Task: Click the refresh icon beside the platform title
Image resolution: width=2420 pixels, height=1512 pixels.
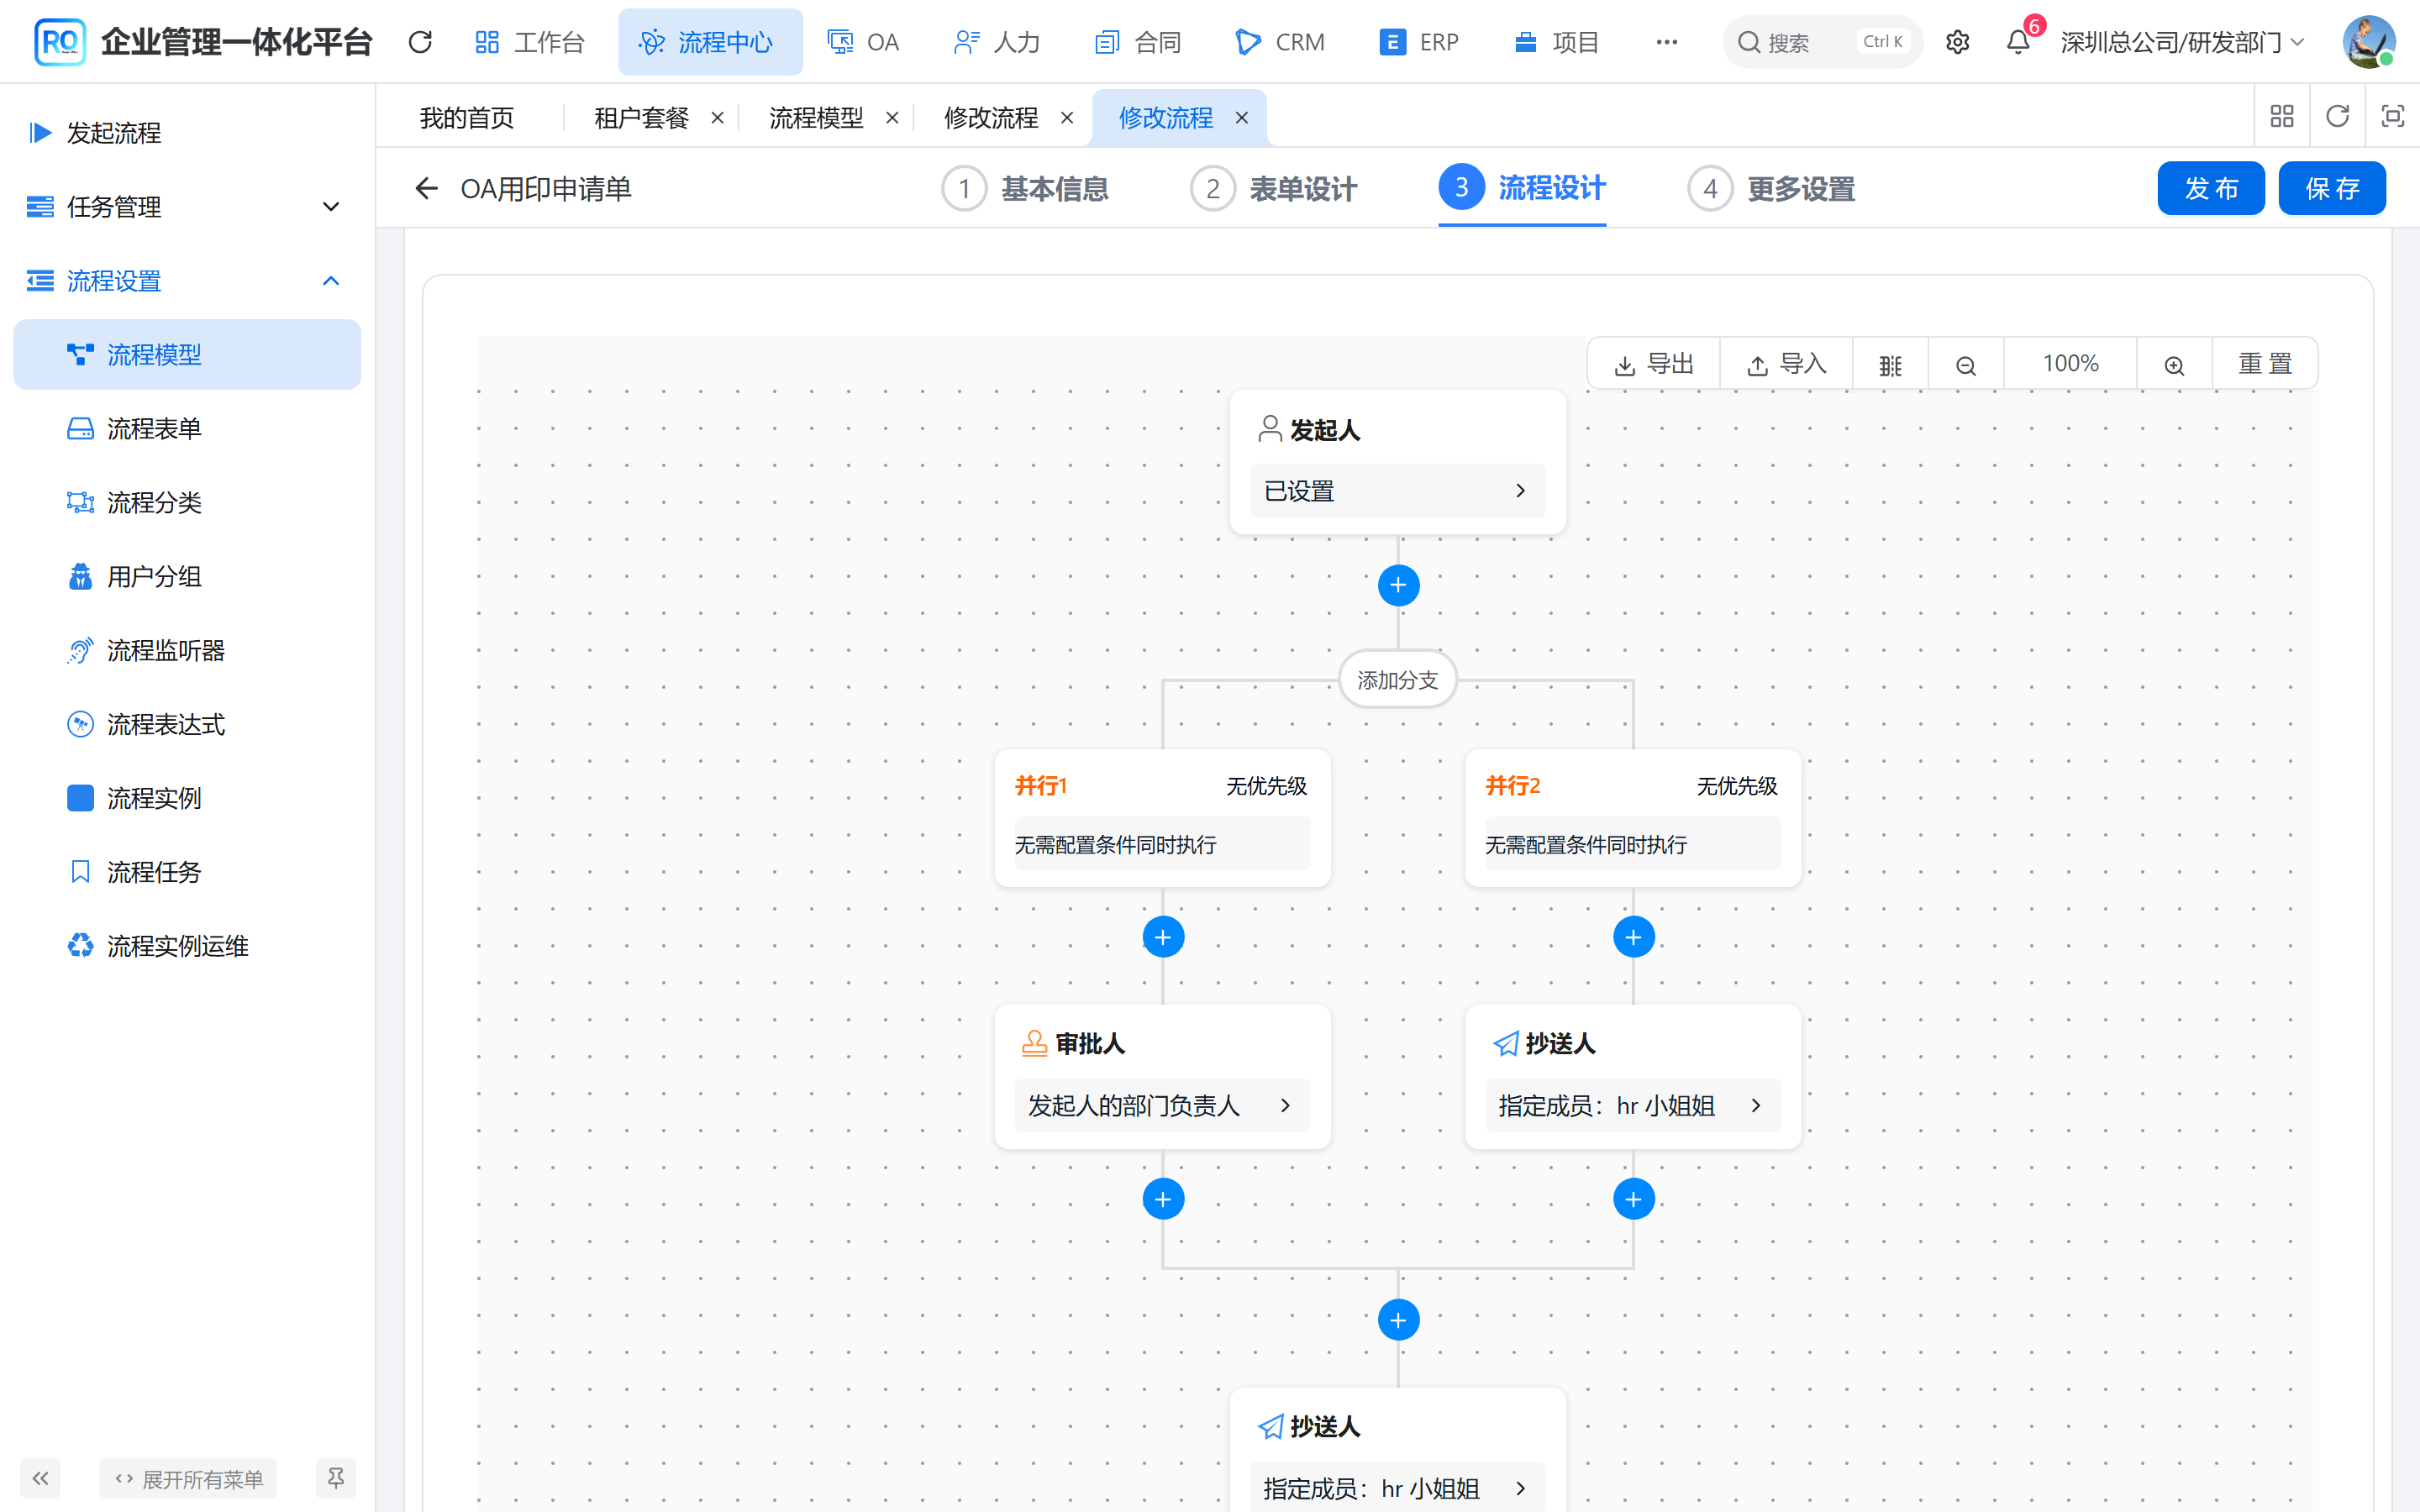Action: click(420, 42)
